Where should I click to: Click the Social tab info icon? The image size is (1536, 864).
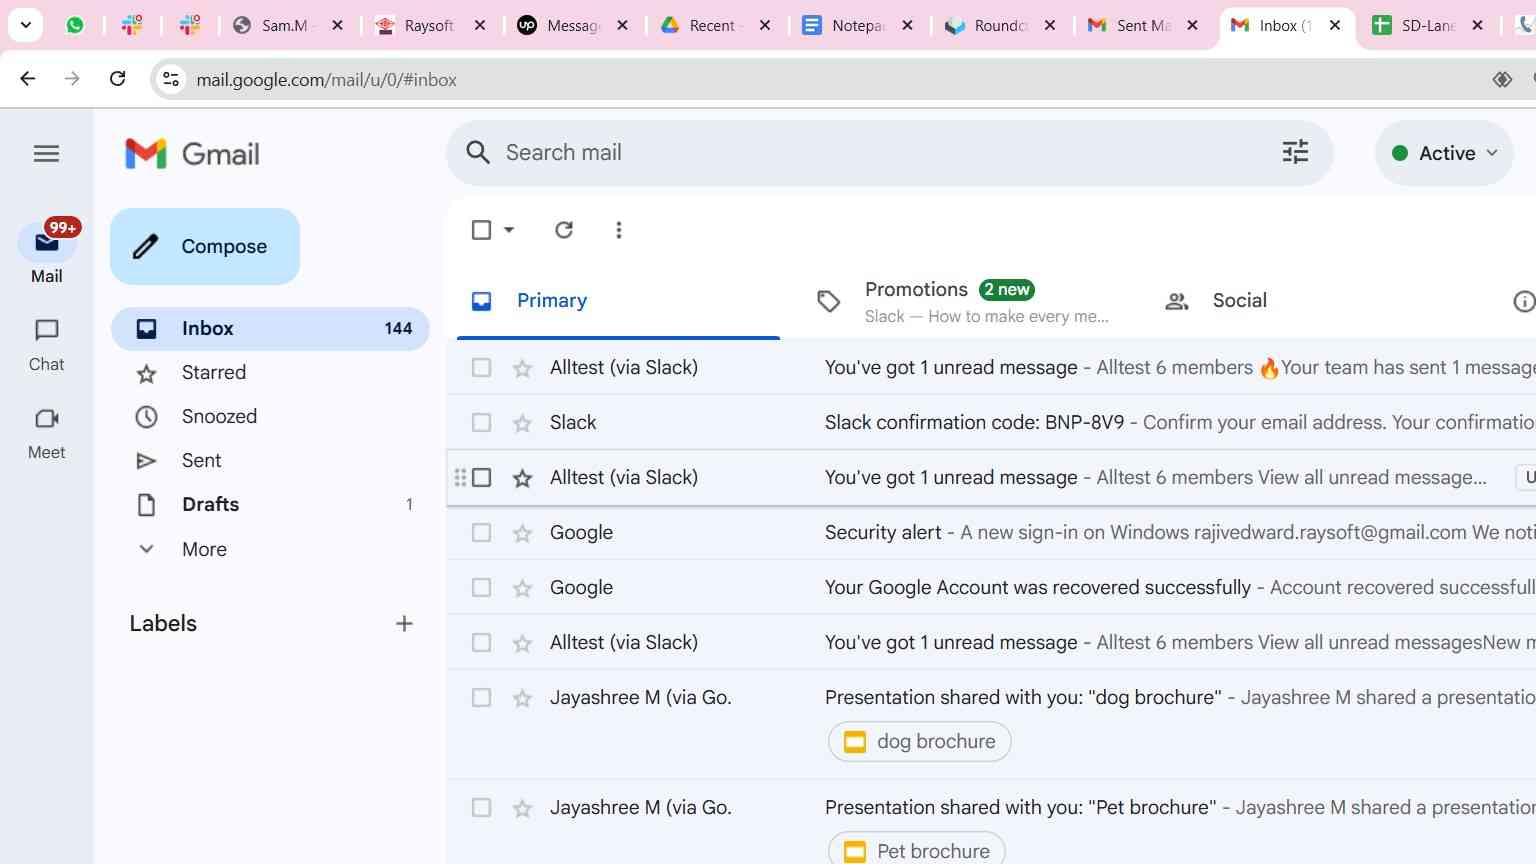tap(1524, 301)
